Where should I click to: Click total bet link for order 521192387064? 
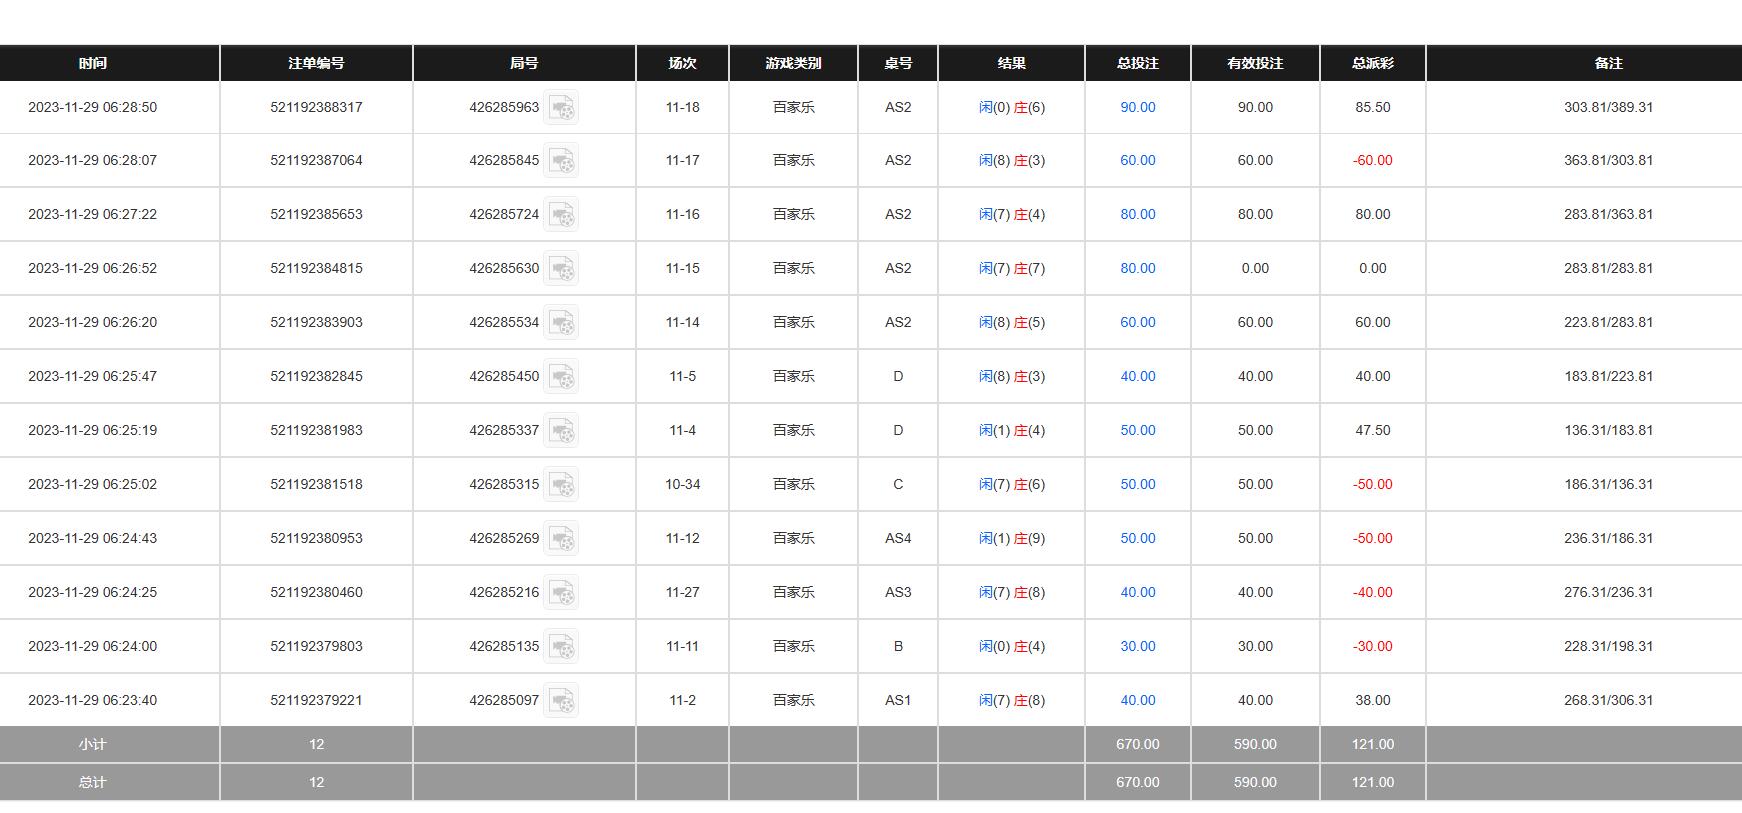point(1137,160)
